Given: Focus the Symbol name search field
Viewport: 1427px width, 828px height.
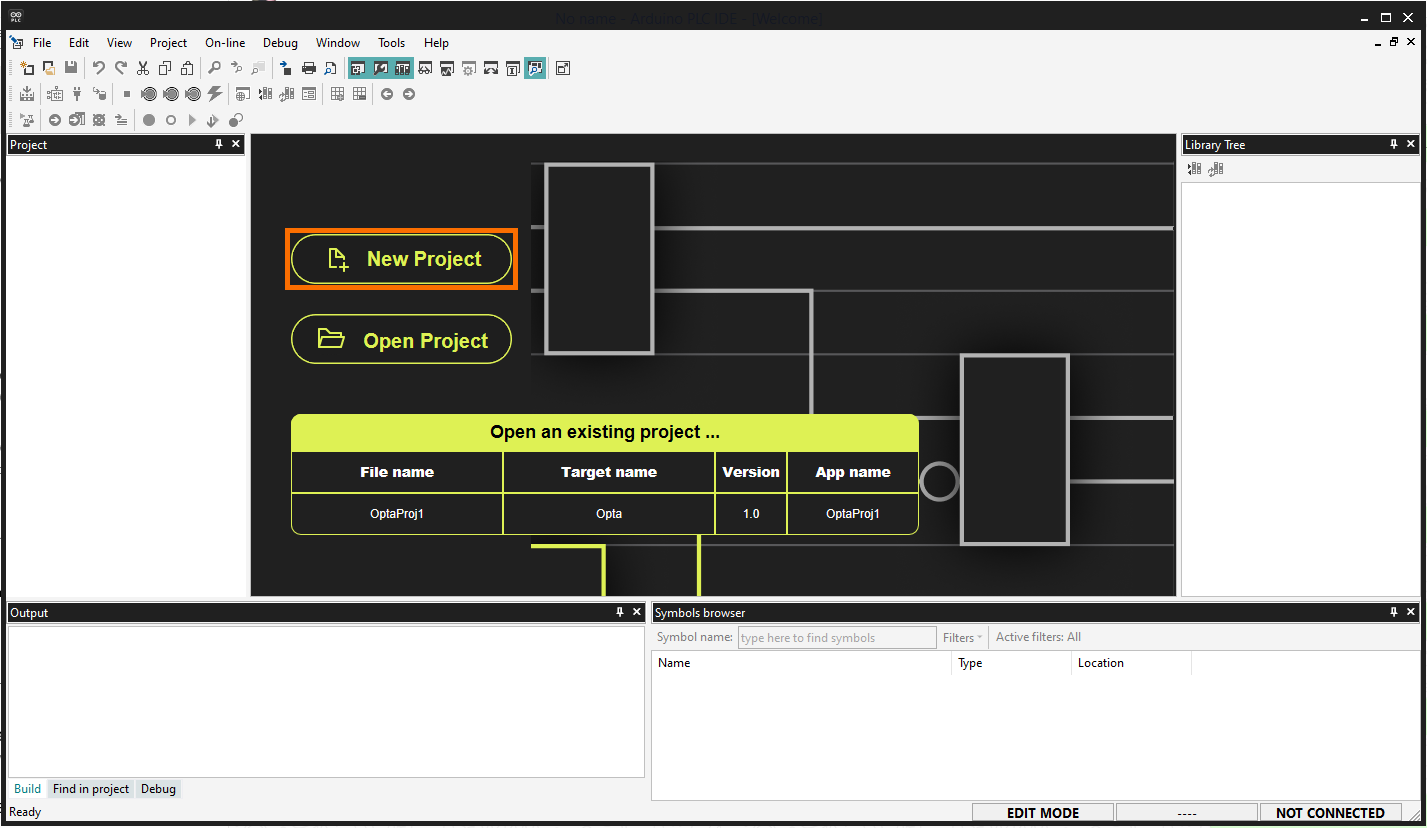Looking at the screenshot, I should (837, 637).
